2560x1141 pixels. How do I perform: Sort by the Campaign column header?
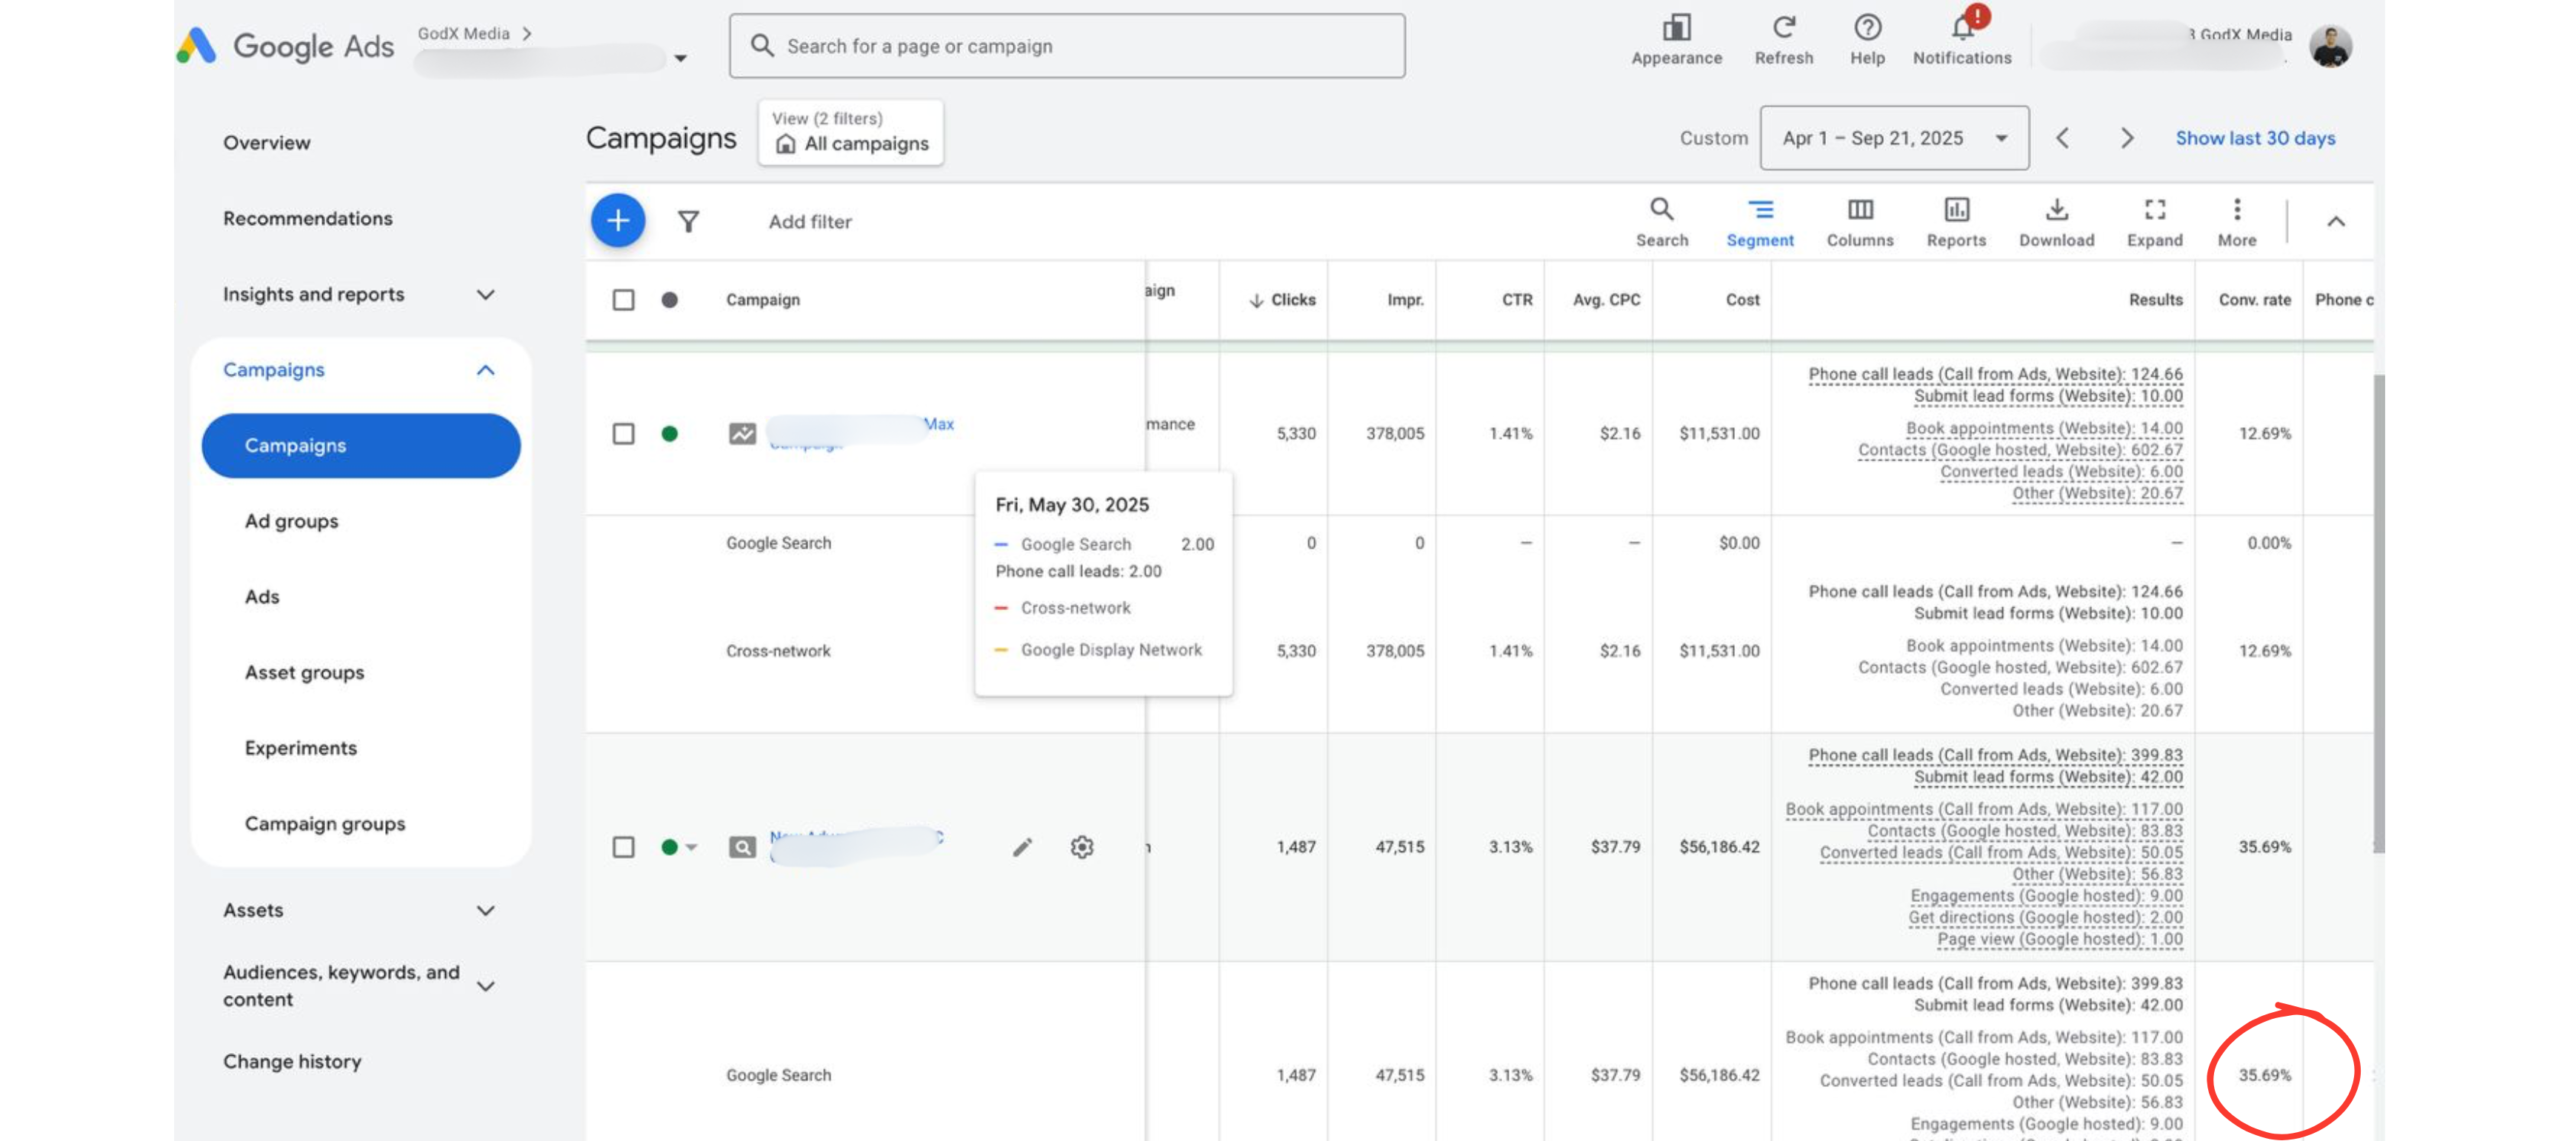(x=762, y=299)
